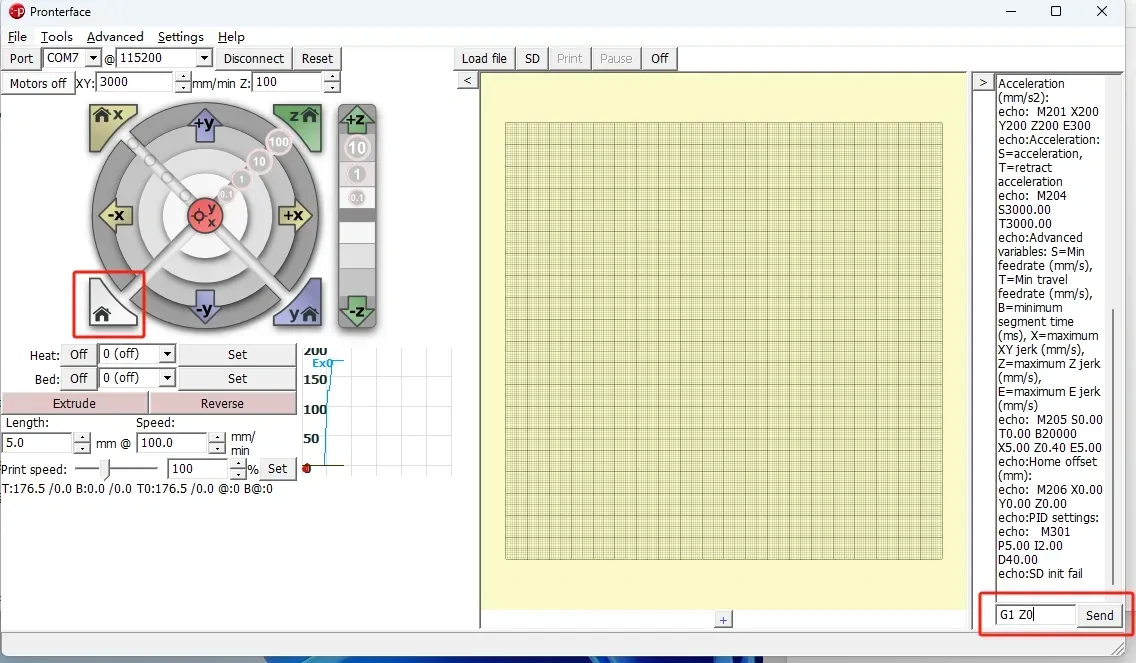Image resolution: width=1136 pixels, height=663 pixels.
Task: Select the Z 10 step circle
Action: pyautogui.click(x=356, y=149)
